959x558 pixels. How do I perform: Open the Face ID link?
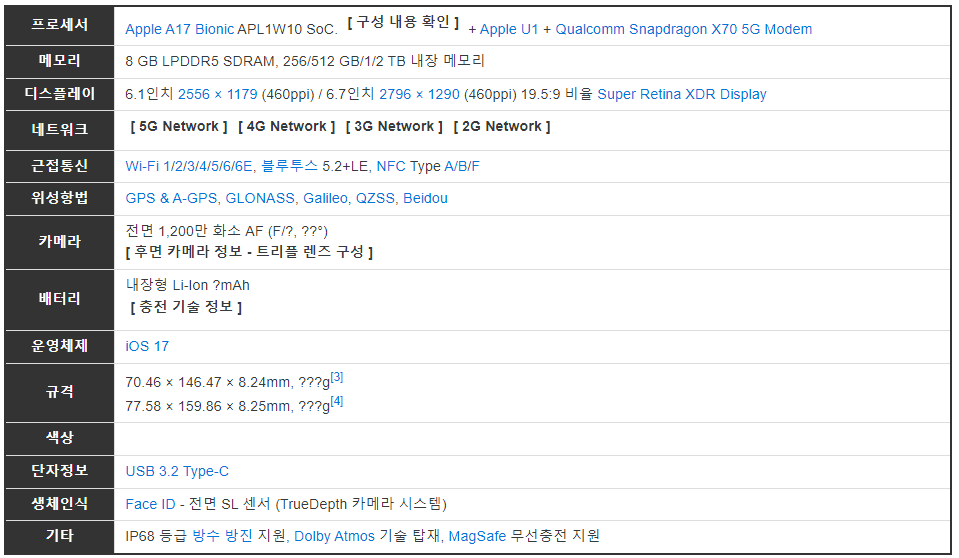click(150, 504)
